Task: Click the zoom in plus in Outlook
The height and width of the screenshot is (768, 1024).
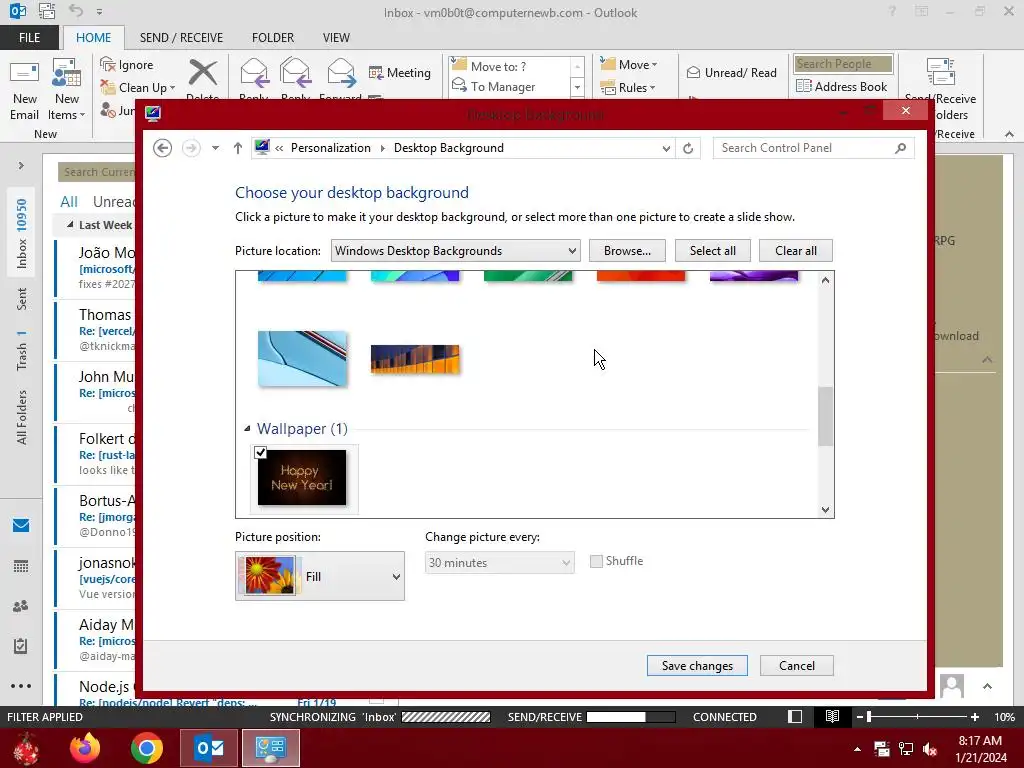Action: (x=975, y=716)
